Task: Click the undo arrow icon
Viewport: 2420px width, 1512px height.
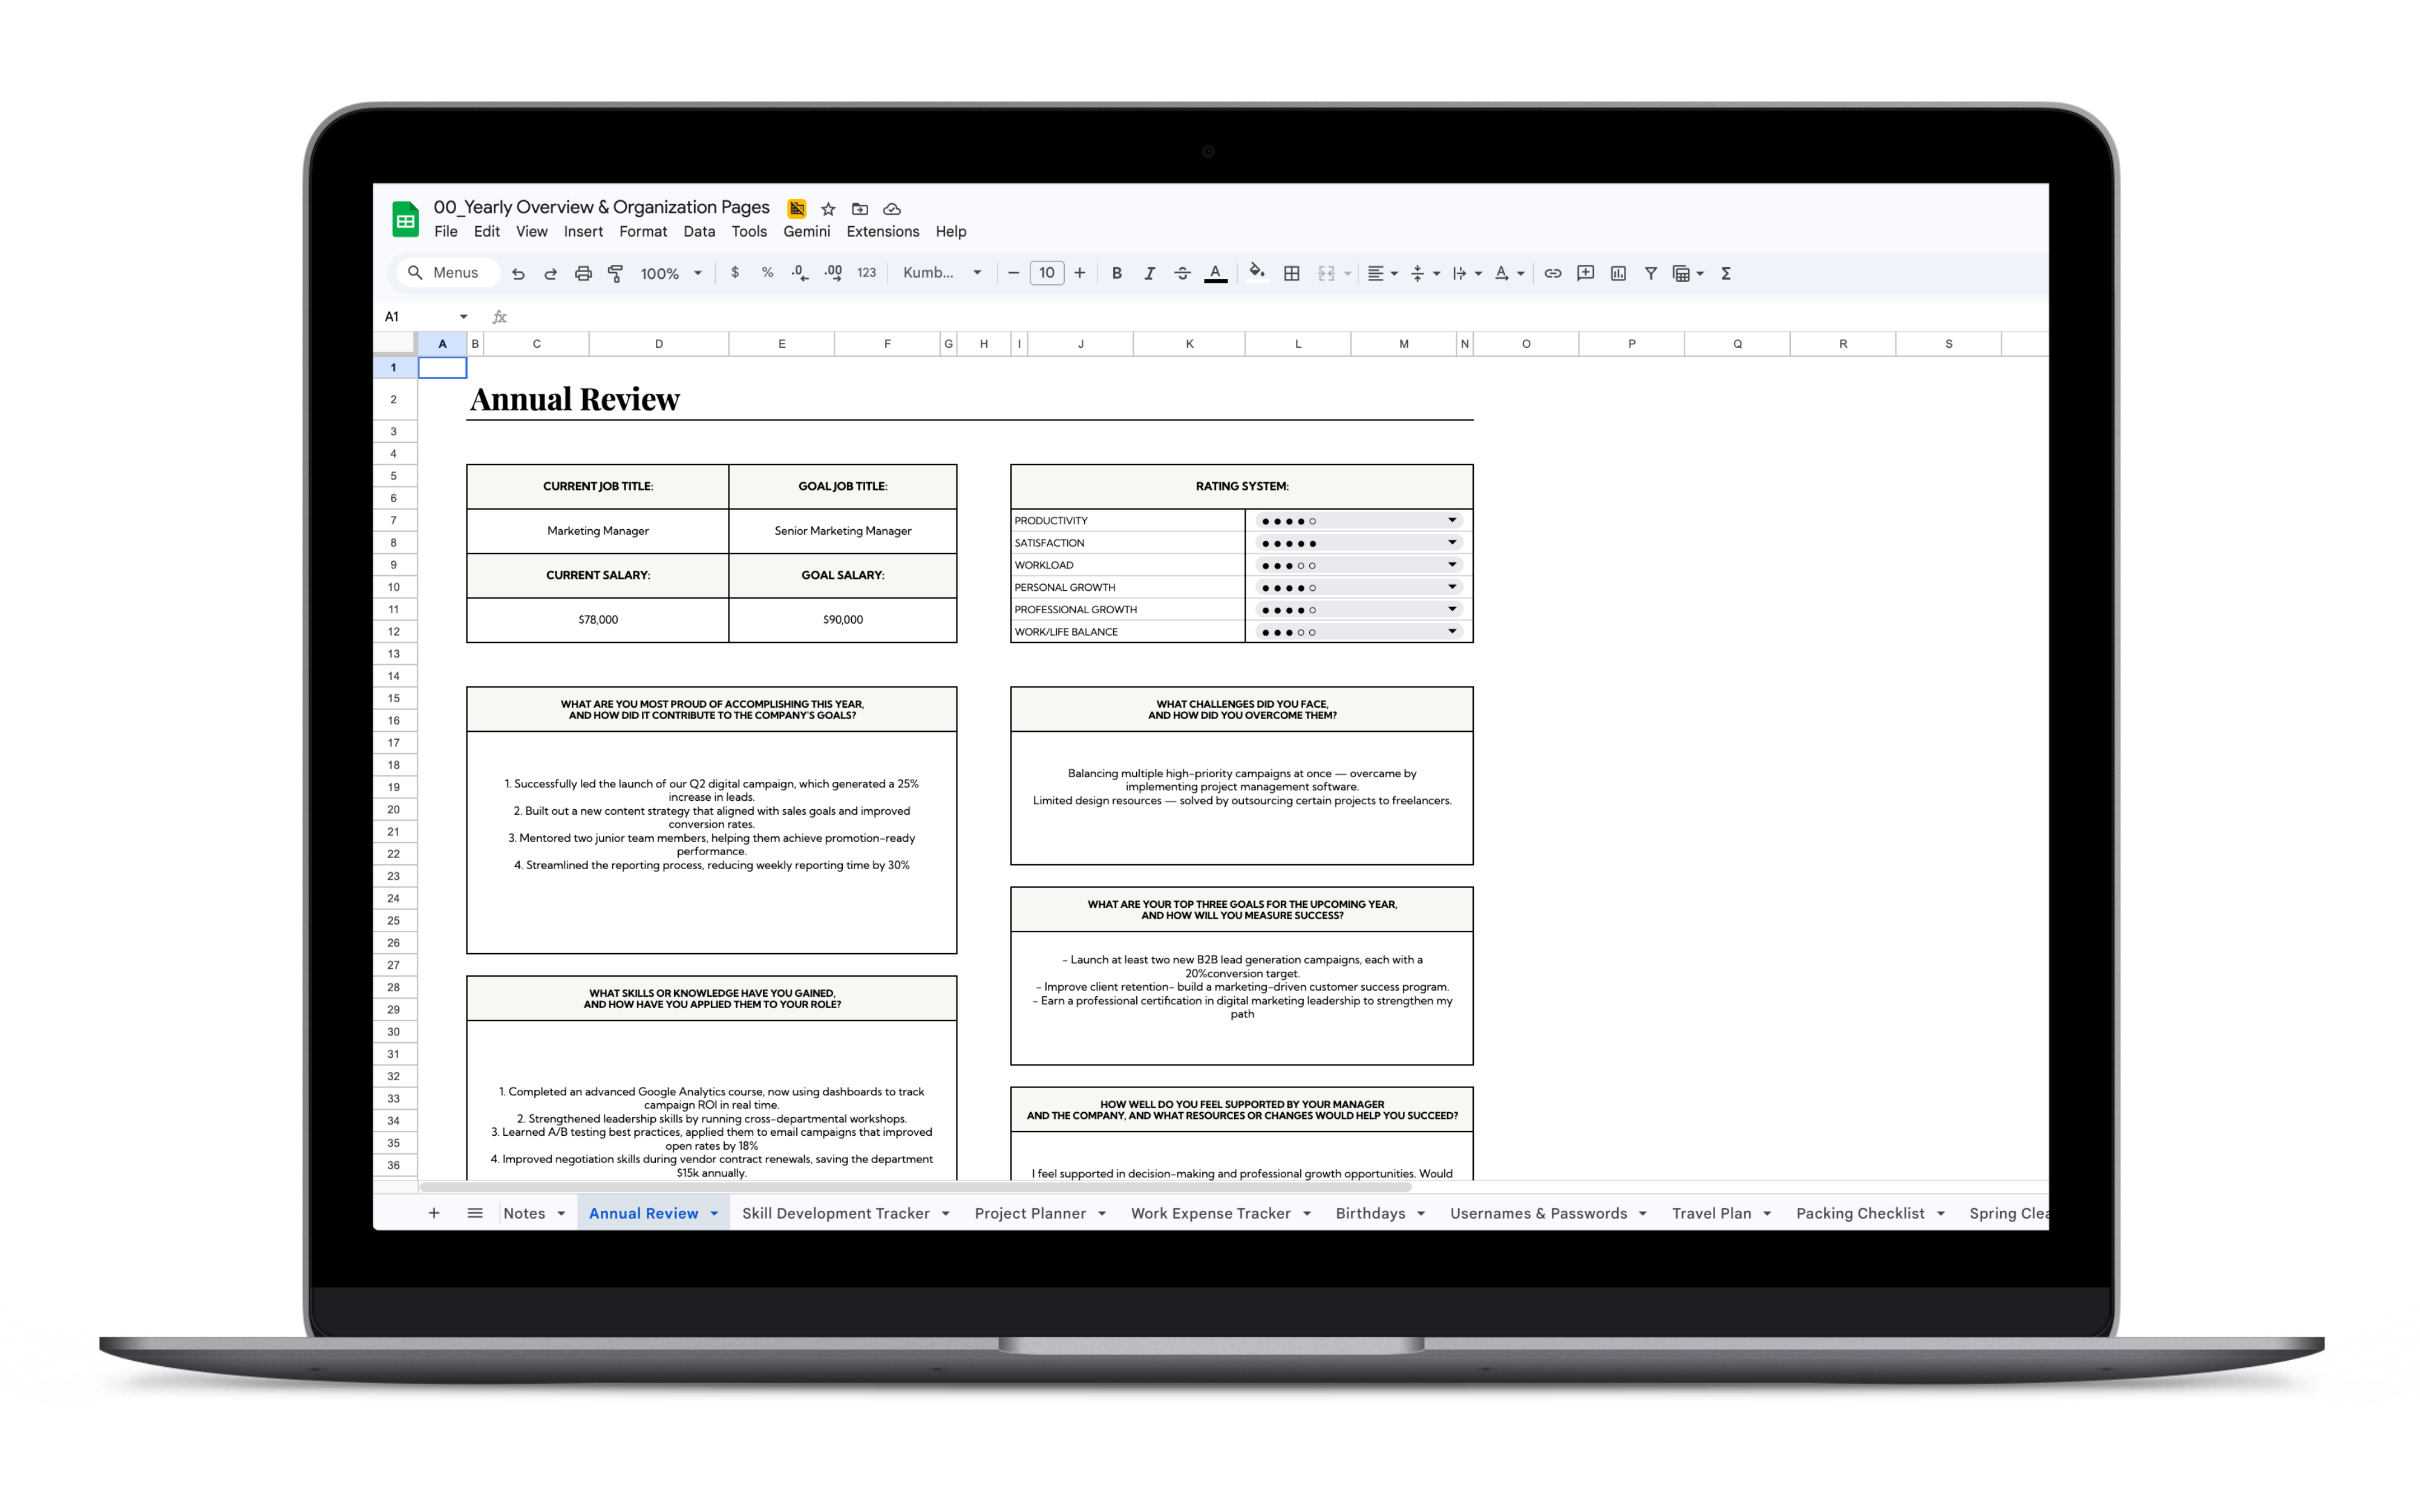Action: pyautogui.click(x=518, y=273)
